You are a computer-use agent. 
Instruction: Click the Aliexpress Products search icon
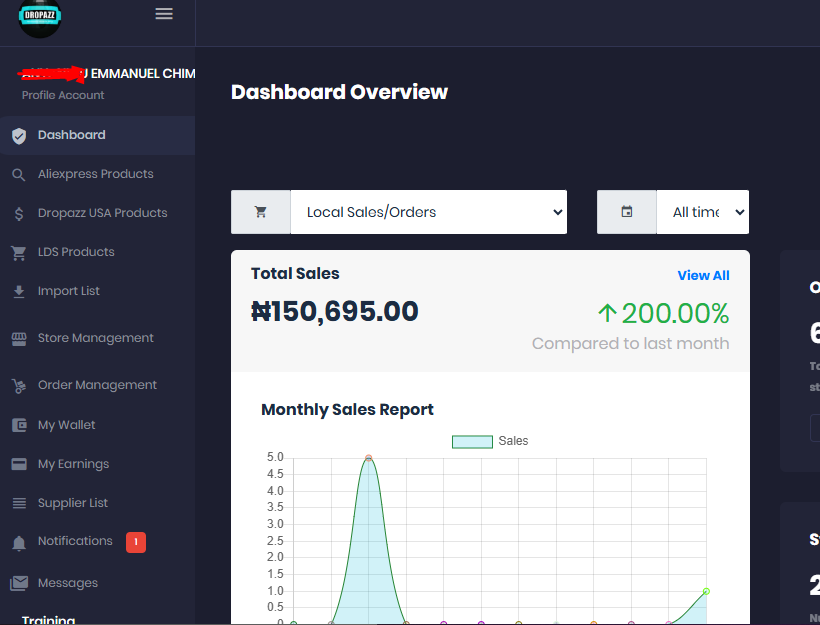click(x=18, y=175)
